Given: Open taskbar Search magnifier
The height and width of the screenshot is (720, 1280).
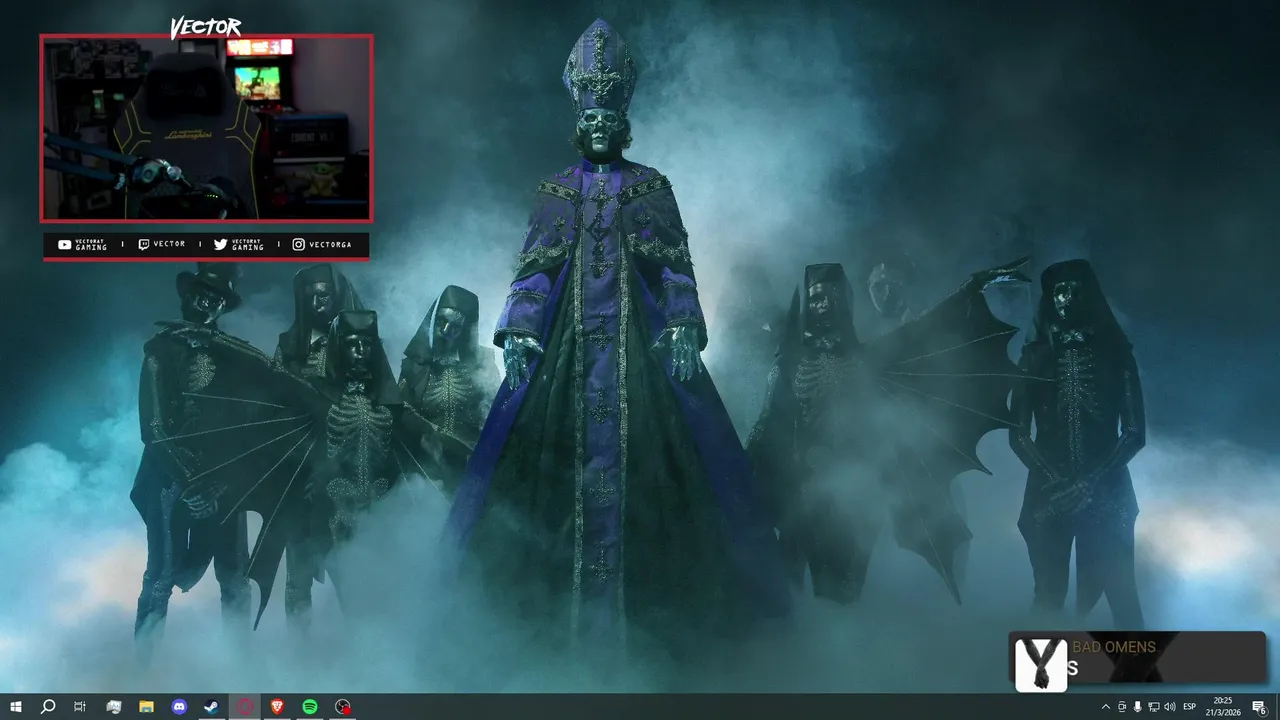Looking at the screenshot, I should [x=47, y=707].
